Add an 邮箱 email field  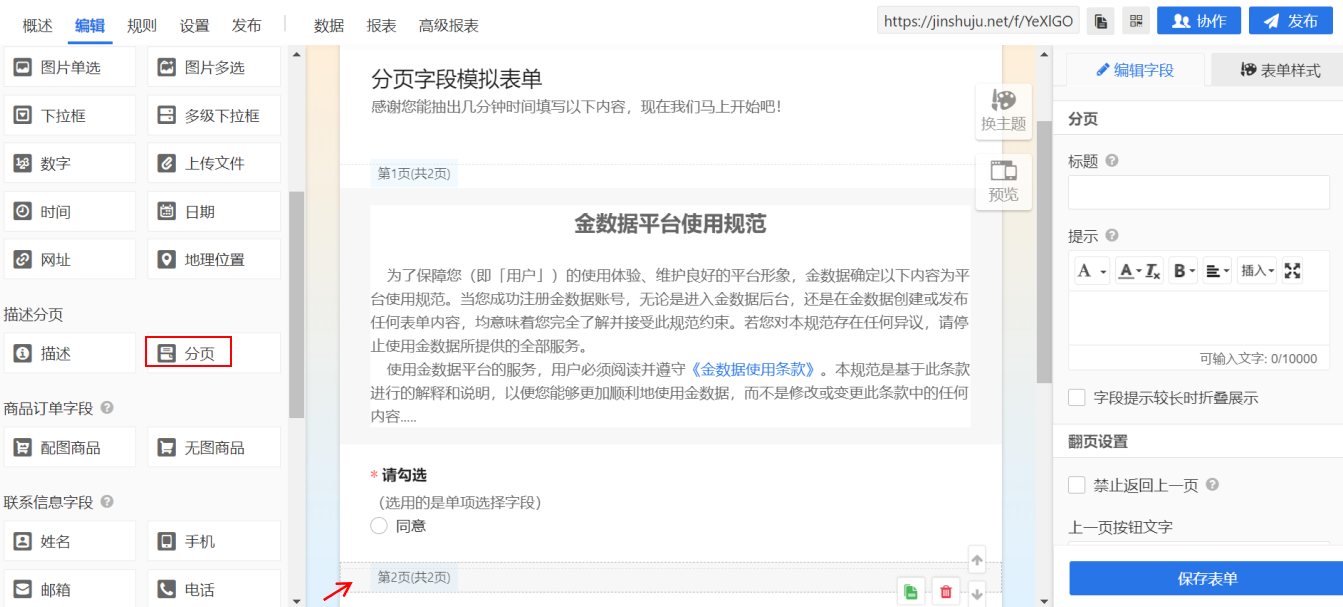tap(70, 588)
